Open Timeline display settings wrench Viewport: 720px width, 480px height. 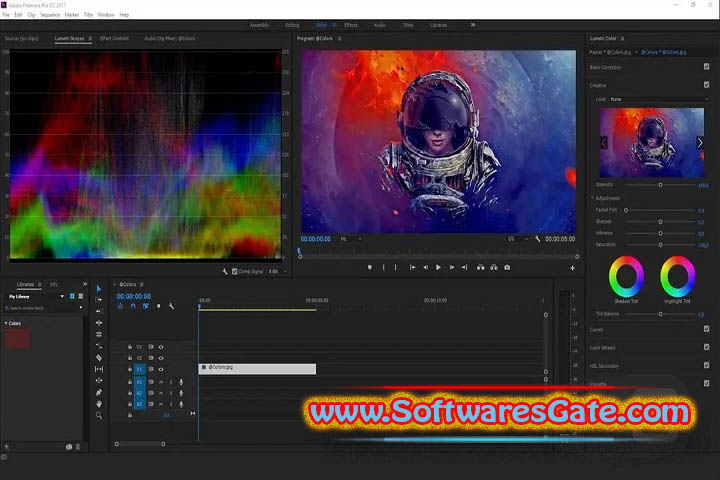pos(171,306)
